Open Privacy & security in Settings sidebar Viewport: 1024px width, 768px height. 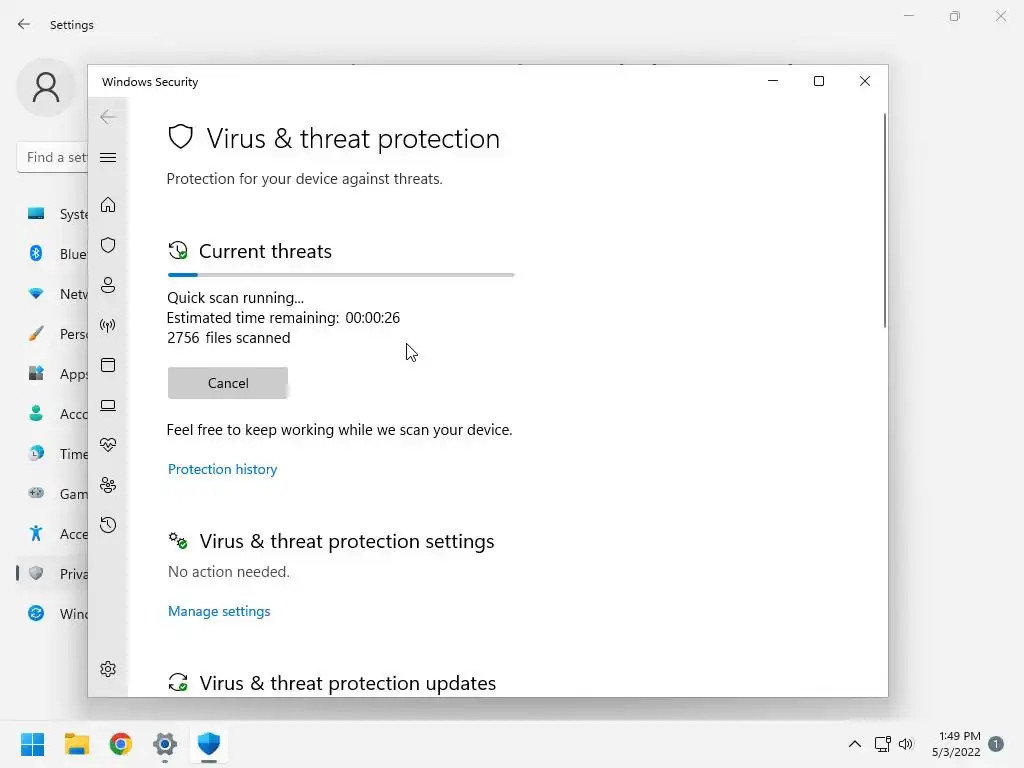point(57,574)
